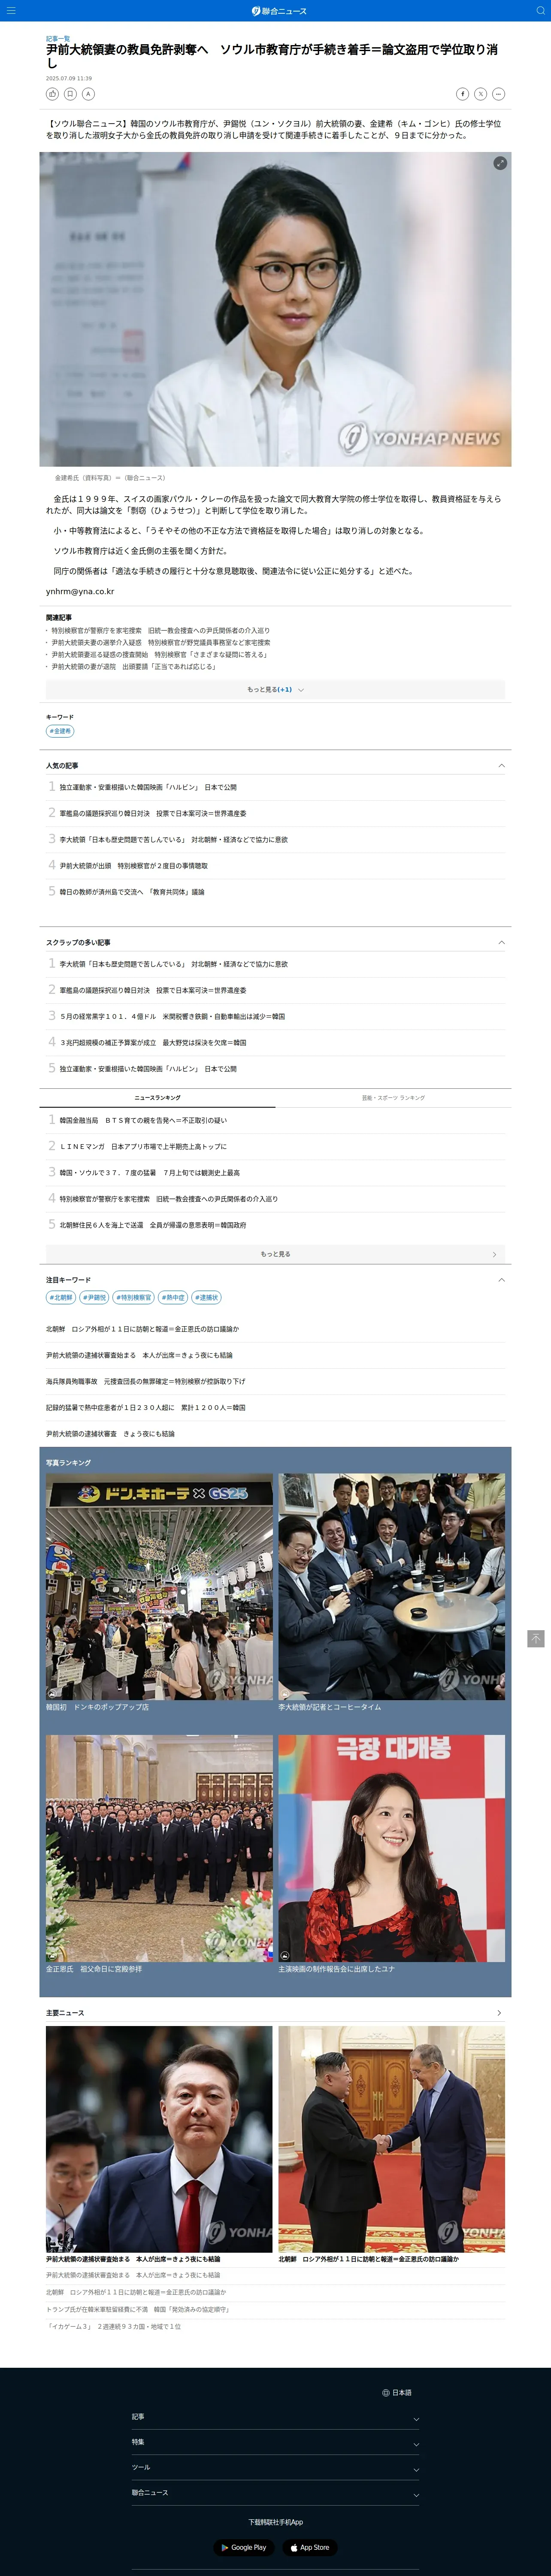Change font size with the A icon
Screen dimensions: 551x2576
coord(88,94)
